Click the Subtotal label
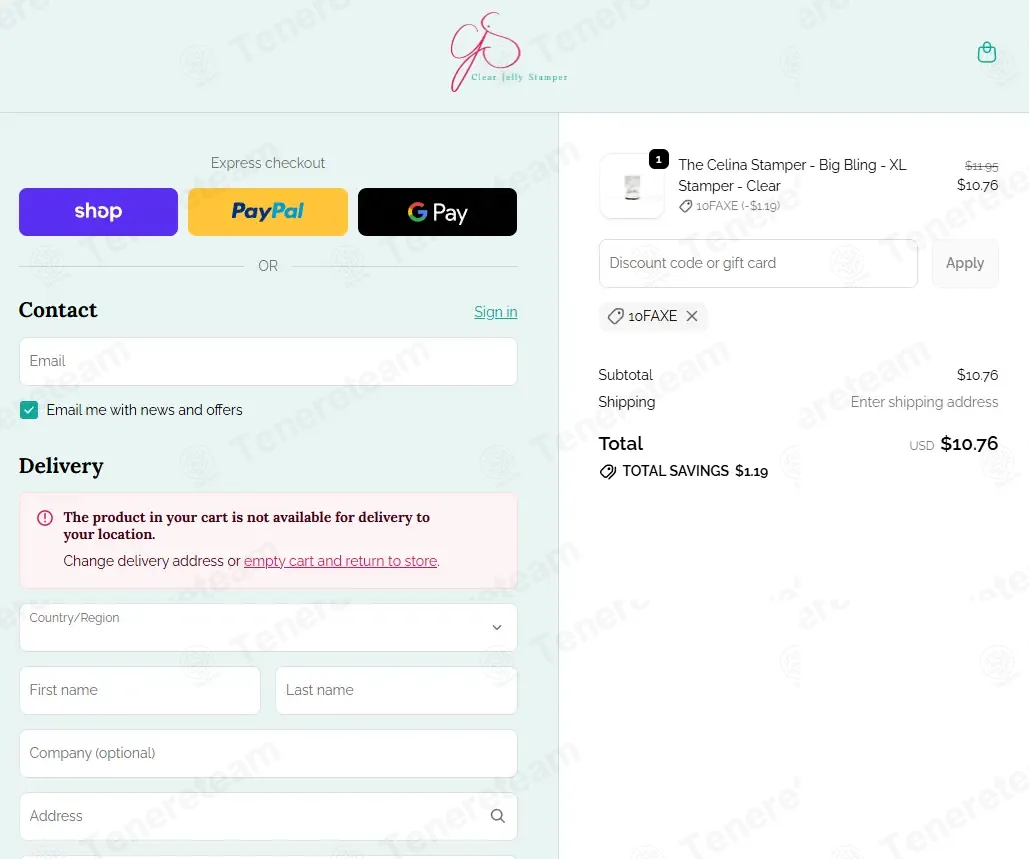1029x859 pixels. (625, 375)
